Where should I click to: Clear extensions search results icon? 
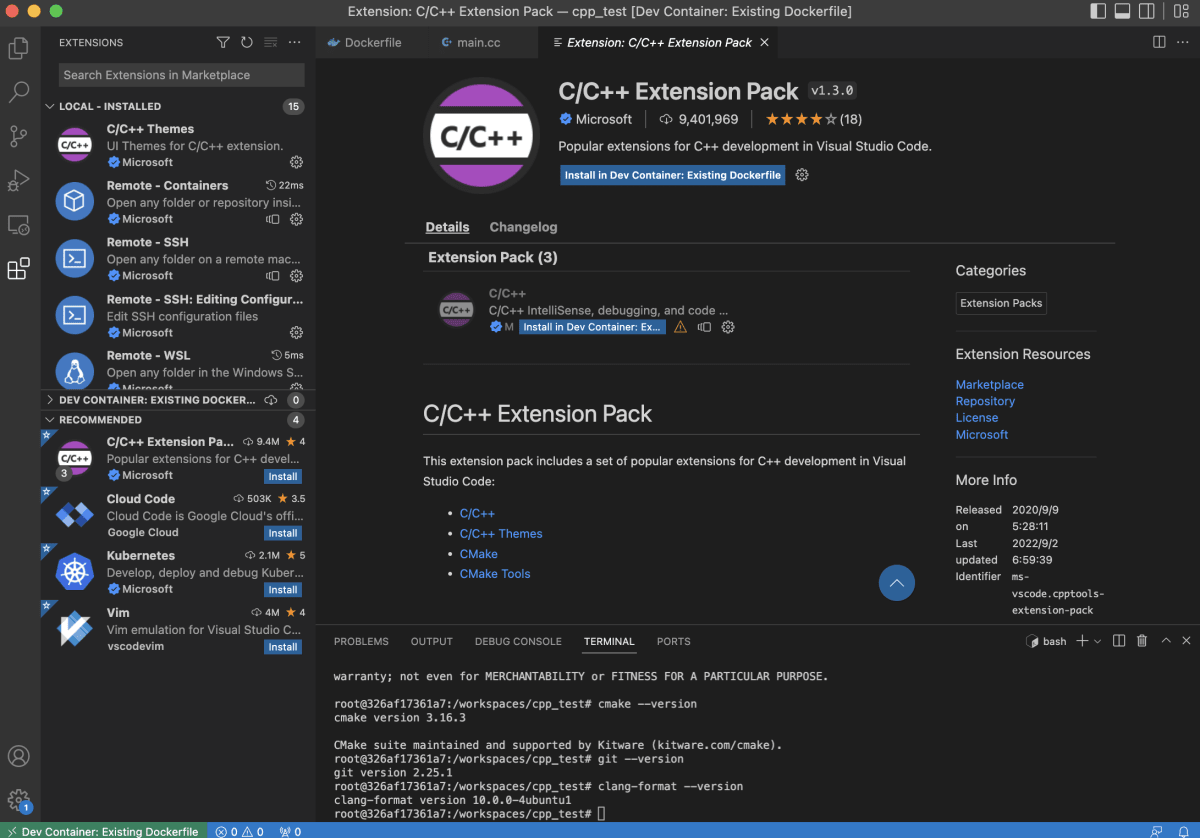270,42
